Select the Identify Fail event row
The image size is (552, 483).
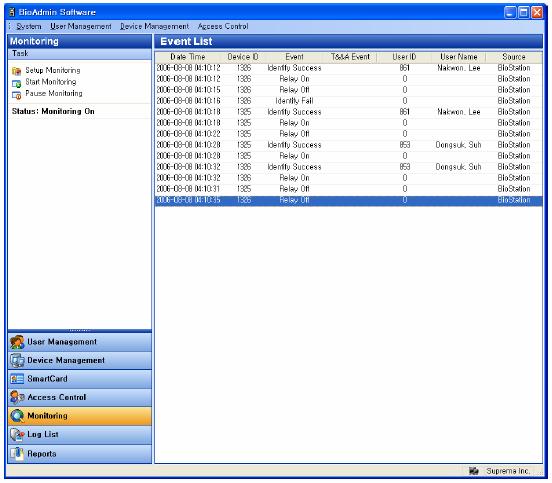point(349,101)
